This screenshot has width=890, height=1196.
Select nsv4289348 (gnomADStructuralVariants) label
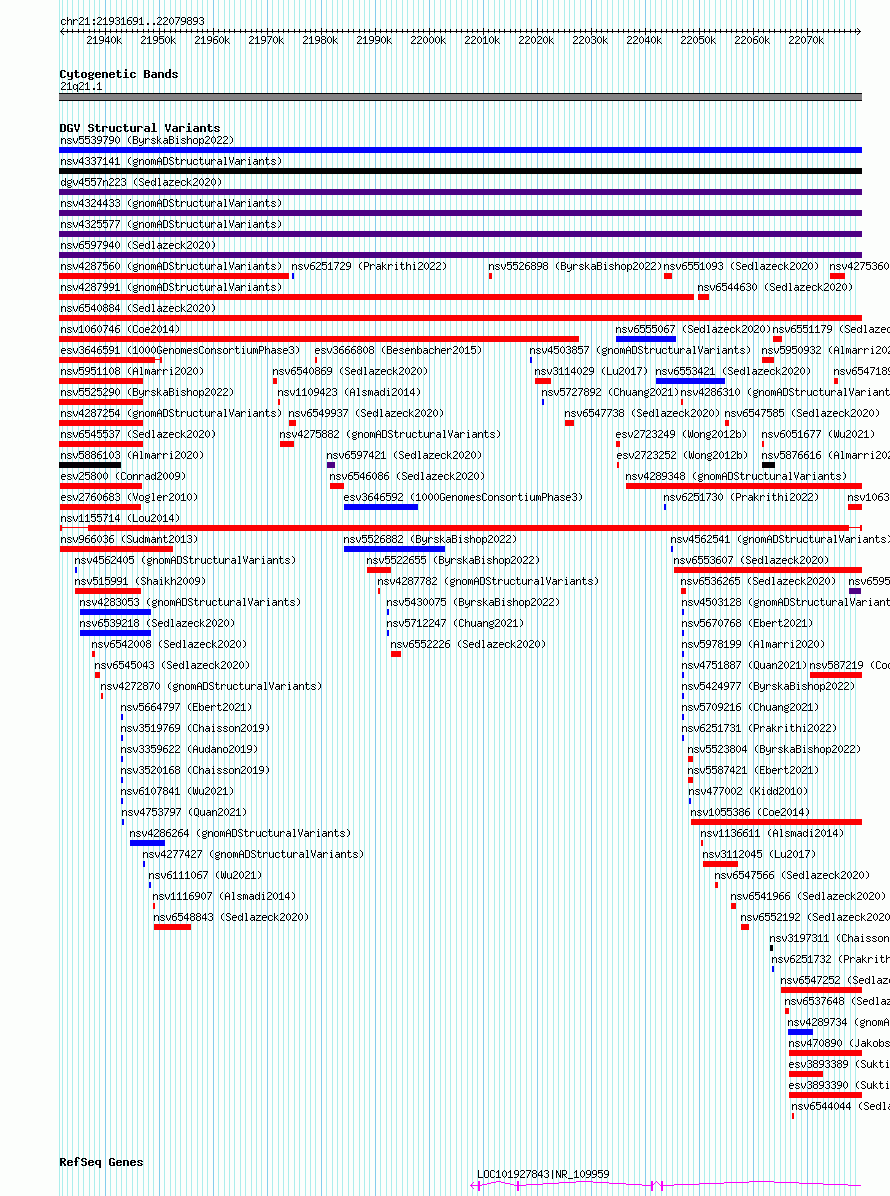coord(737,476)
